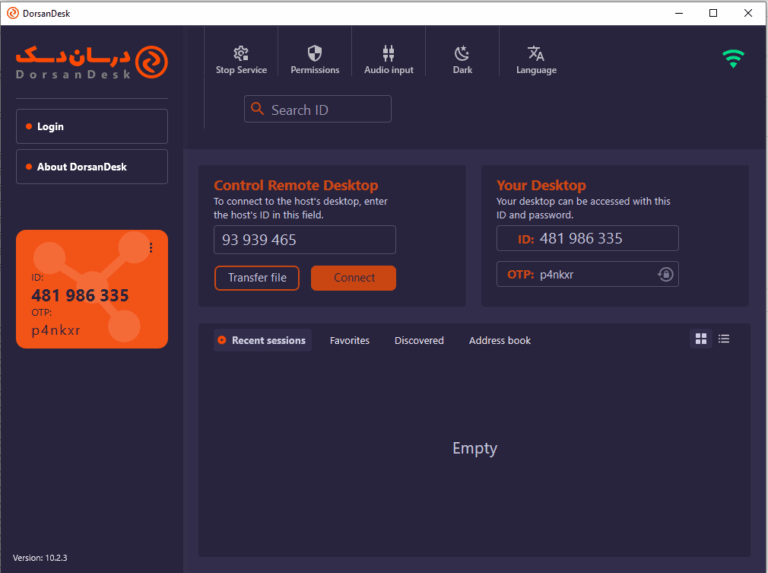Click the DorsanDesk logo in sidebar
The height and width of the screenshot is (573, 768).
92,62
